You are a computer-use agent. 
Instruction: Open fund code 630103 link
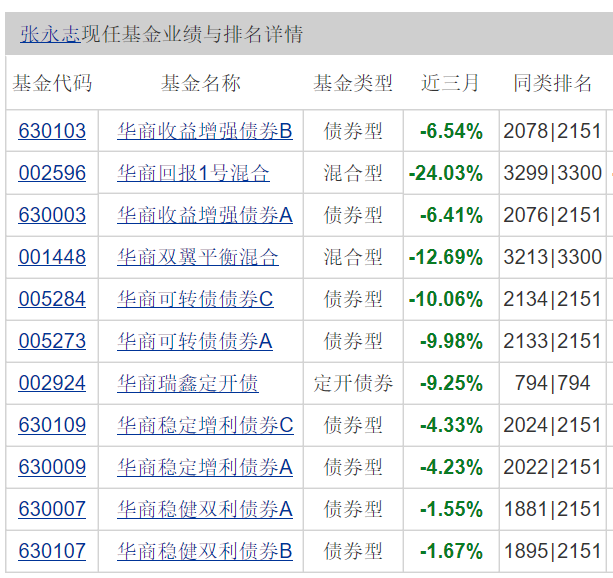coord(52,131)
